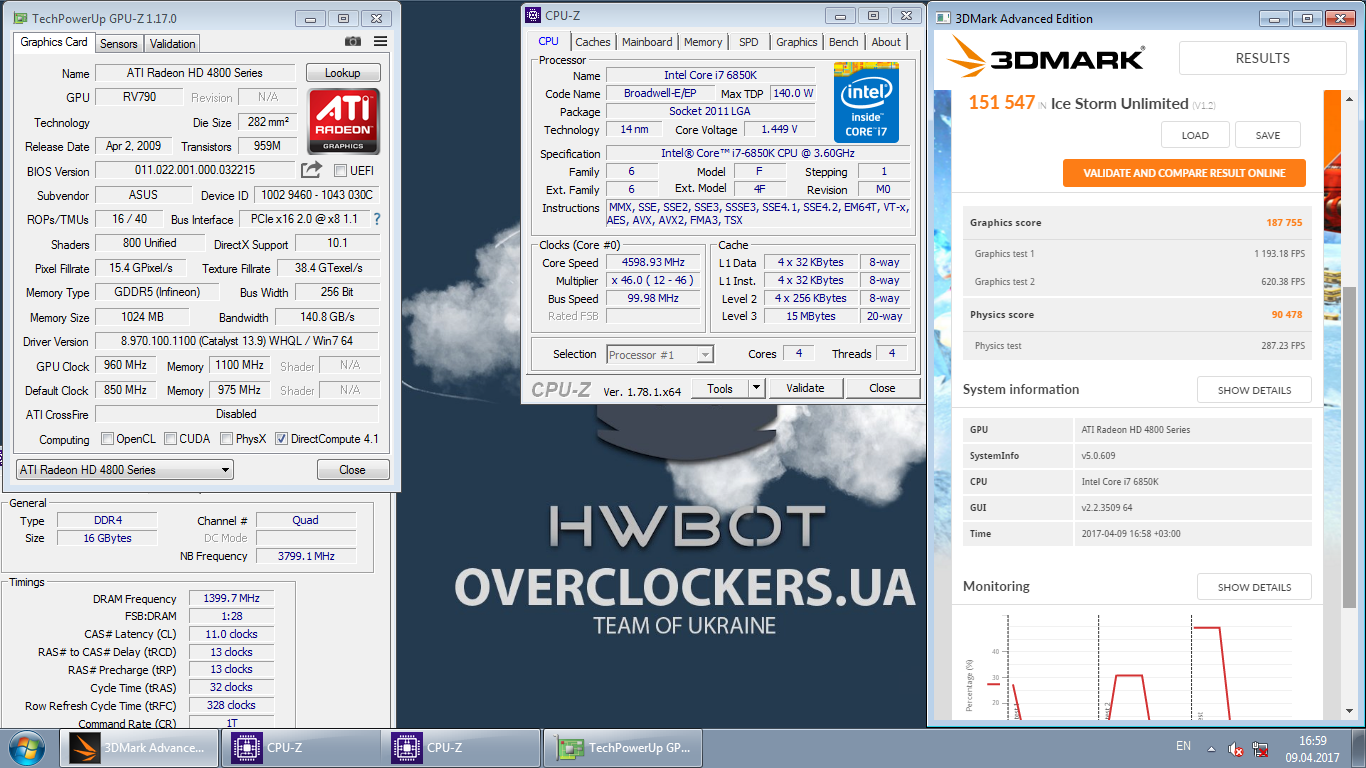Open the Processor #1 selection dropdown
The height and width of the screenshot is (768, 1366).
(x=660, y=354)
